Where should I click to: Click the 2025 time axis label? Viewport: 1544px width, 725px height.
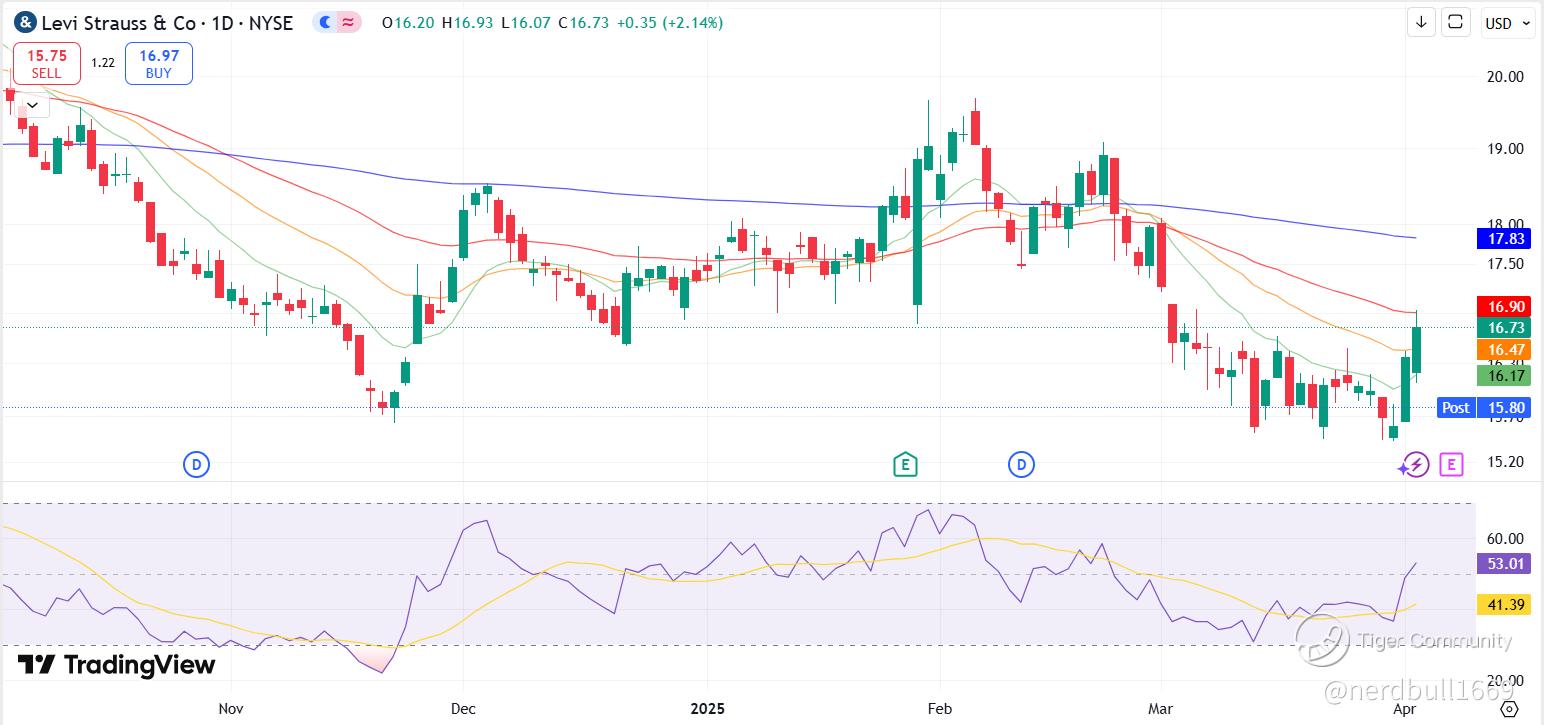coord(708,709)
